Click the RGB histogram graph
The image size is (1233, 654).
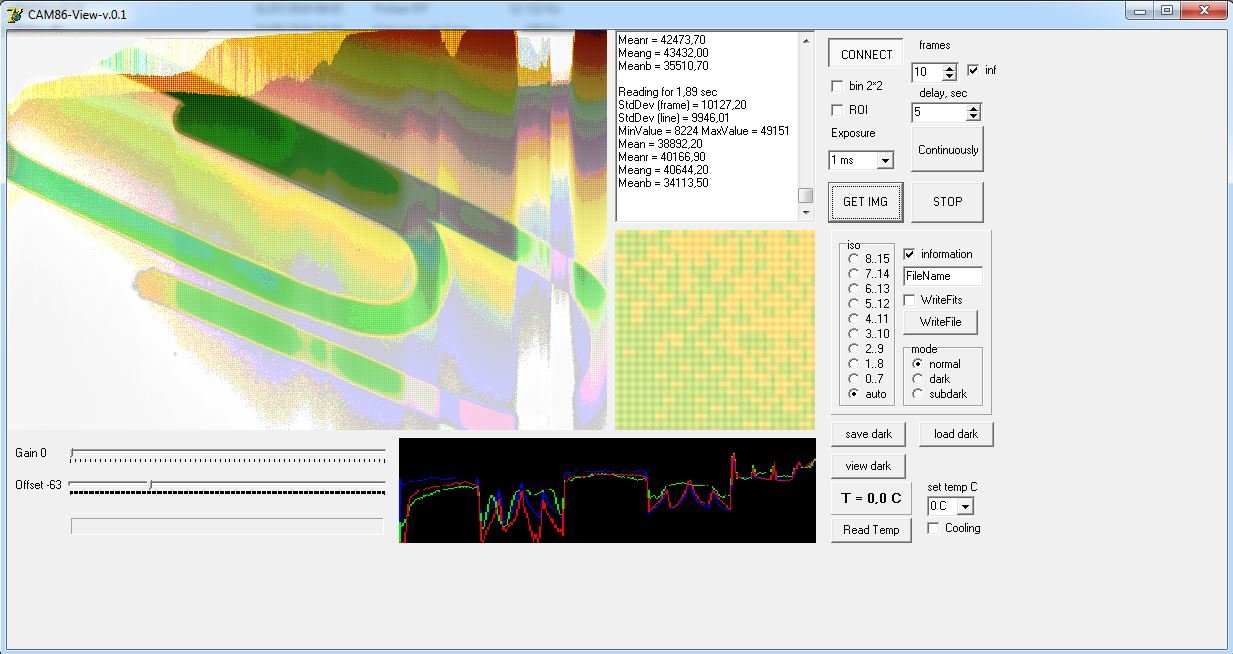[607, 490]
